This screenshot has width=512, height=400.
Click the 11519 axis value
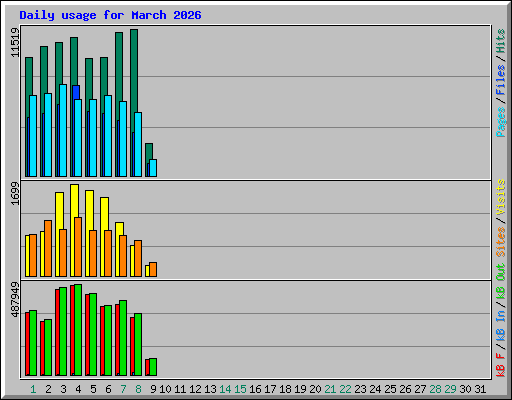pyautogui.click(x=15, y=43)
